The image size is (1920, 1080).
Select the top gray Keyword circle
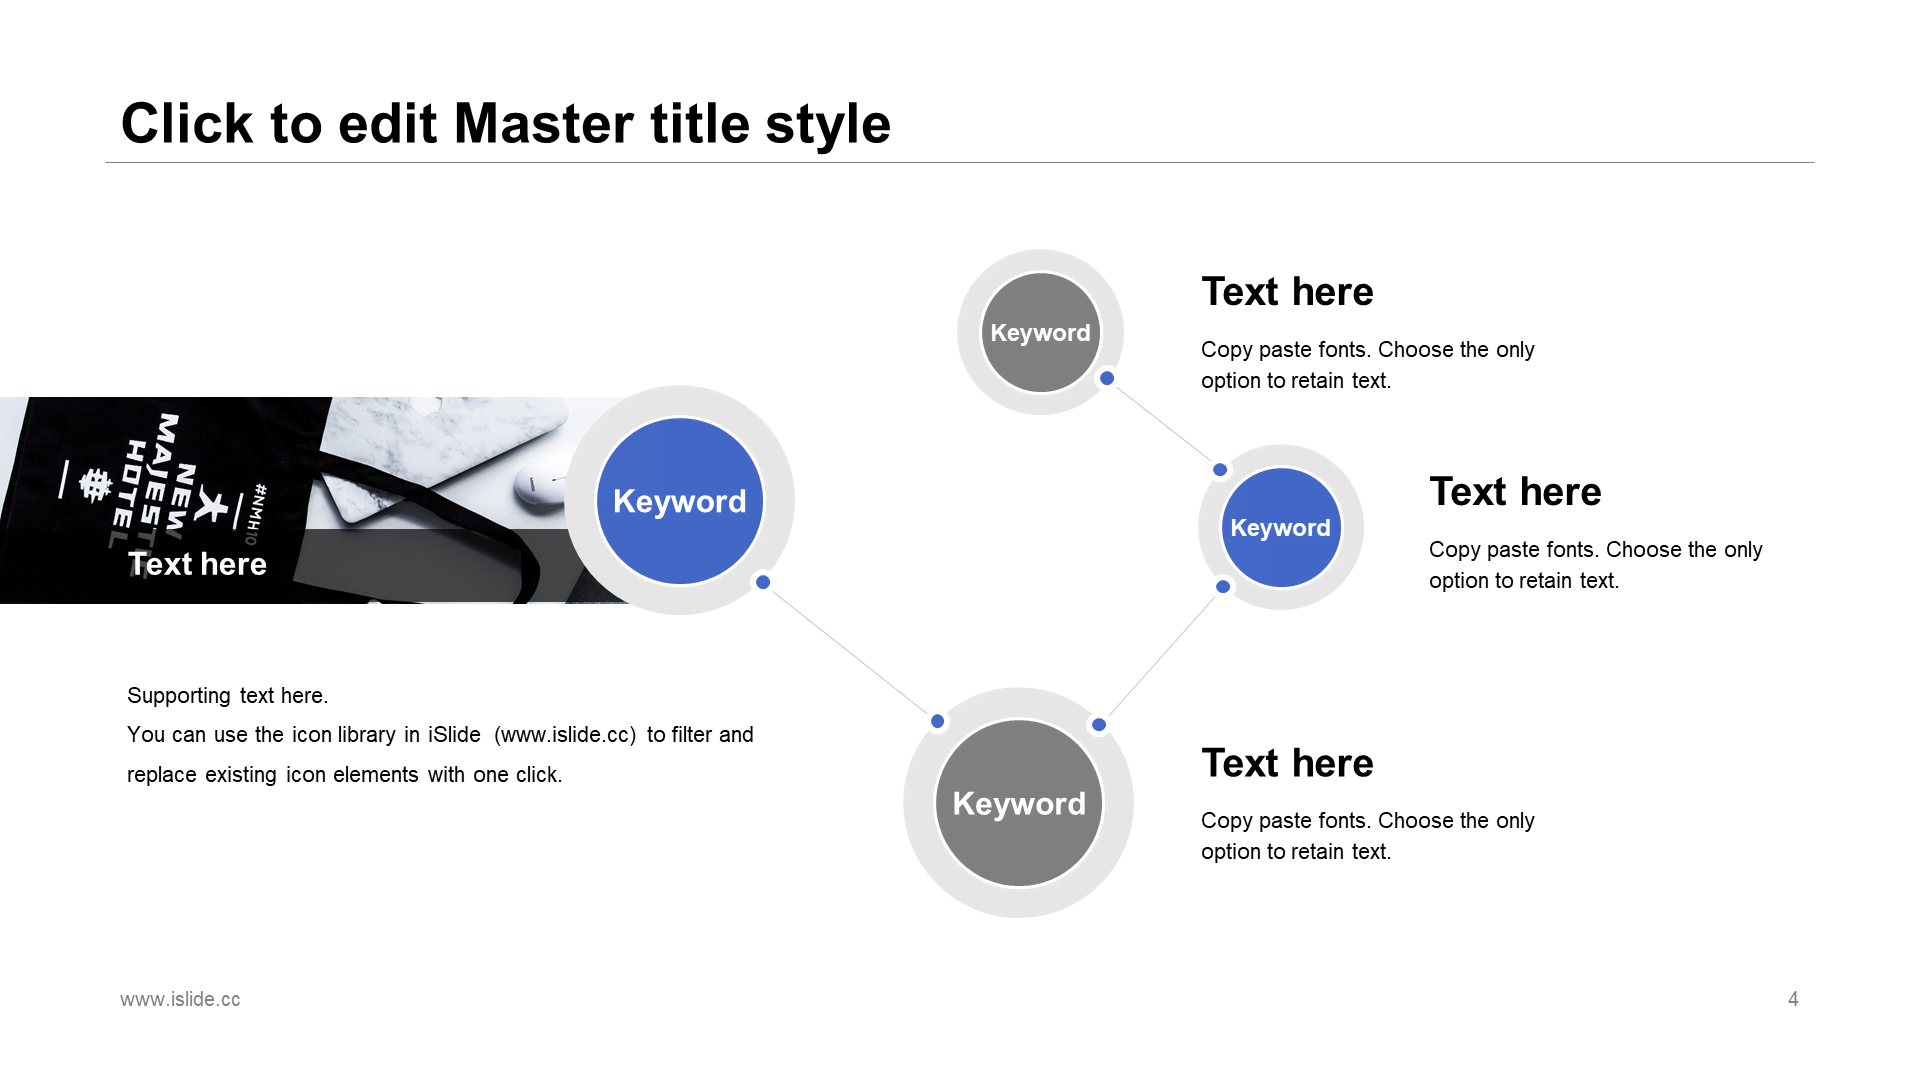pos(1040,333)
